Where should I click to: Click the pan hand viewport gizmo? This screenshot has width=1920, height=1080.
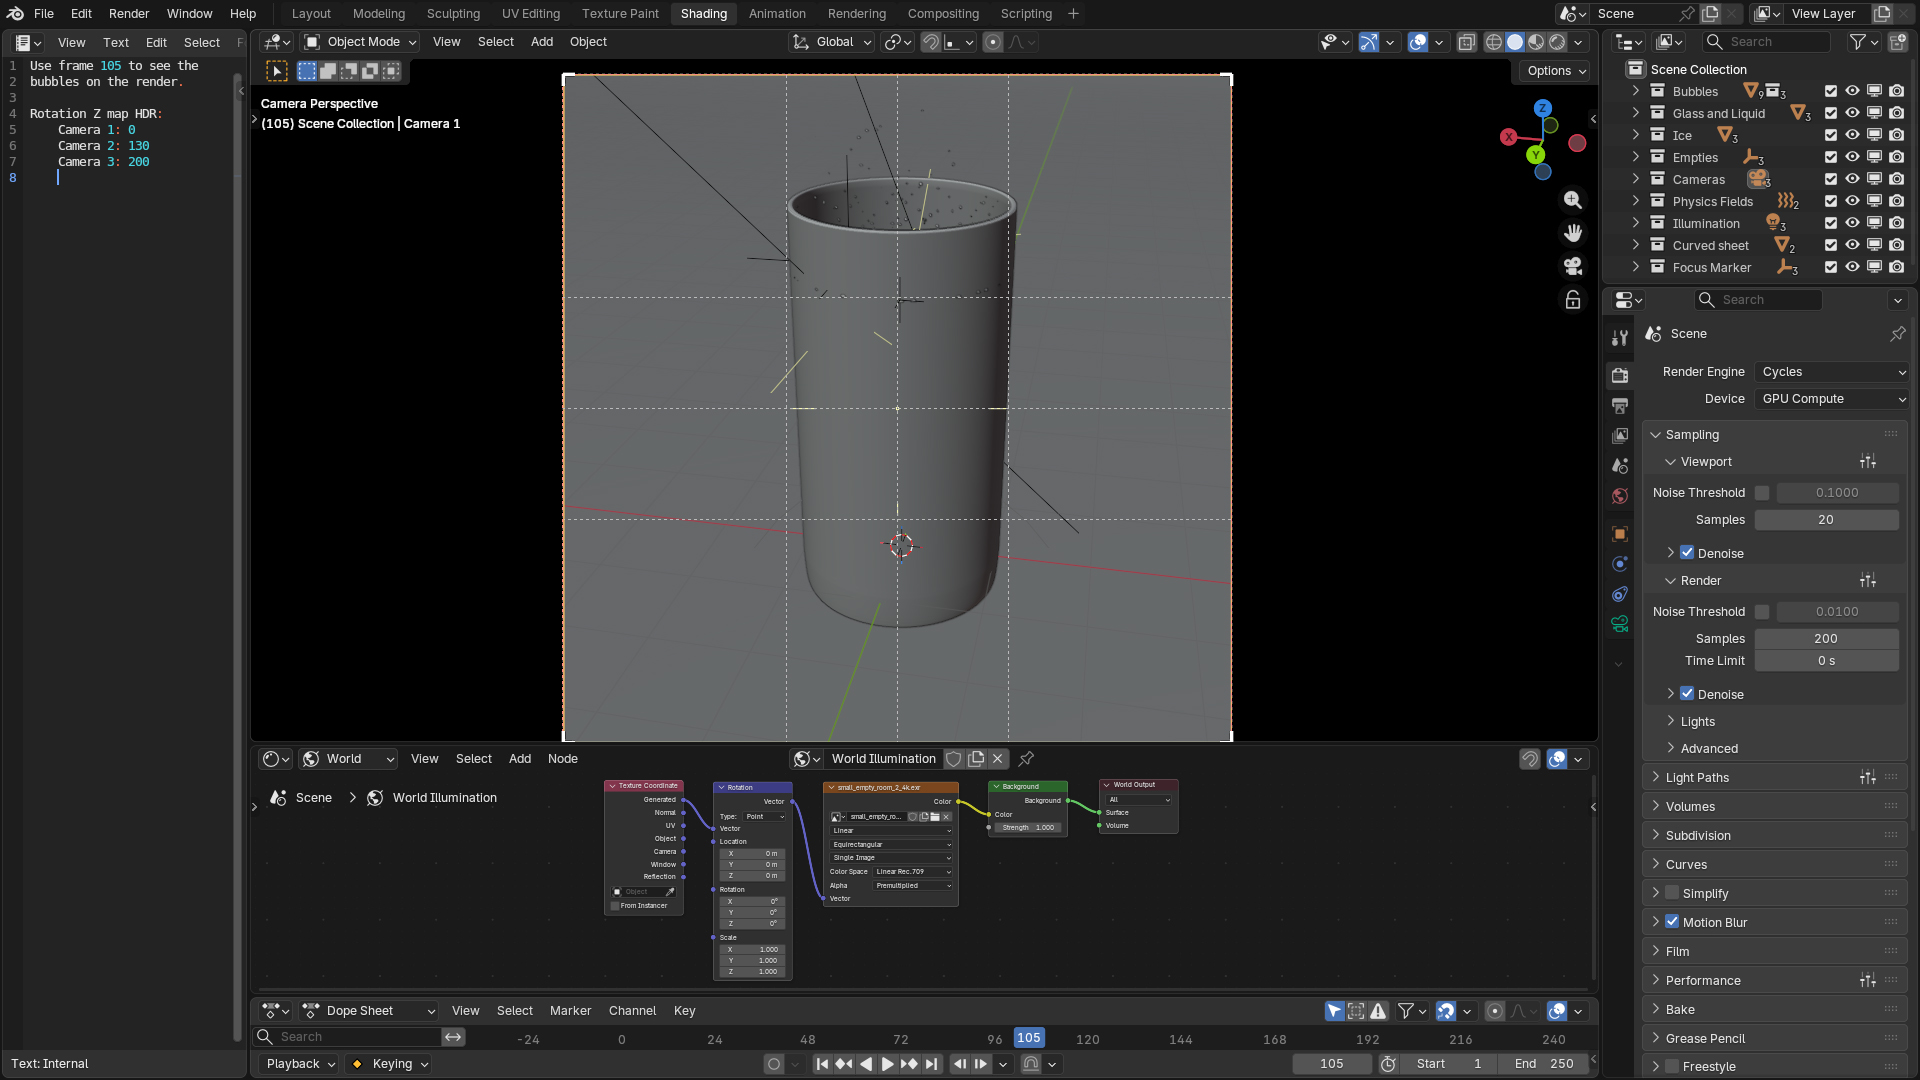pos(1573,233)
